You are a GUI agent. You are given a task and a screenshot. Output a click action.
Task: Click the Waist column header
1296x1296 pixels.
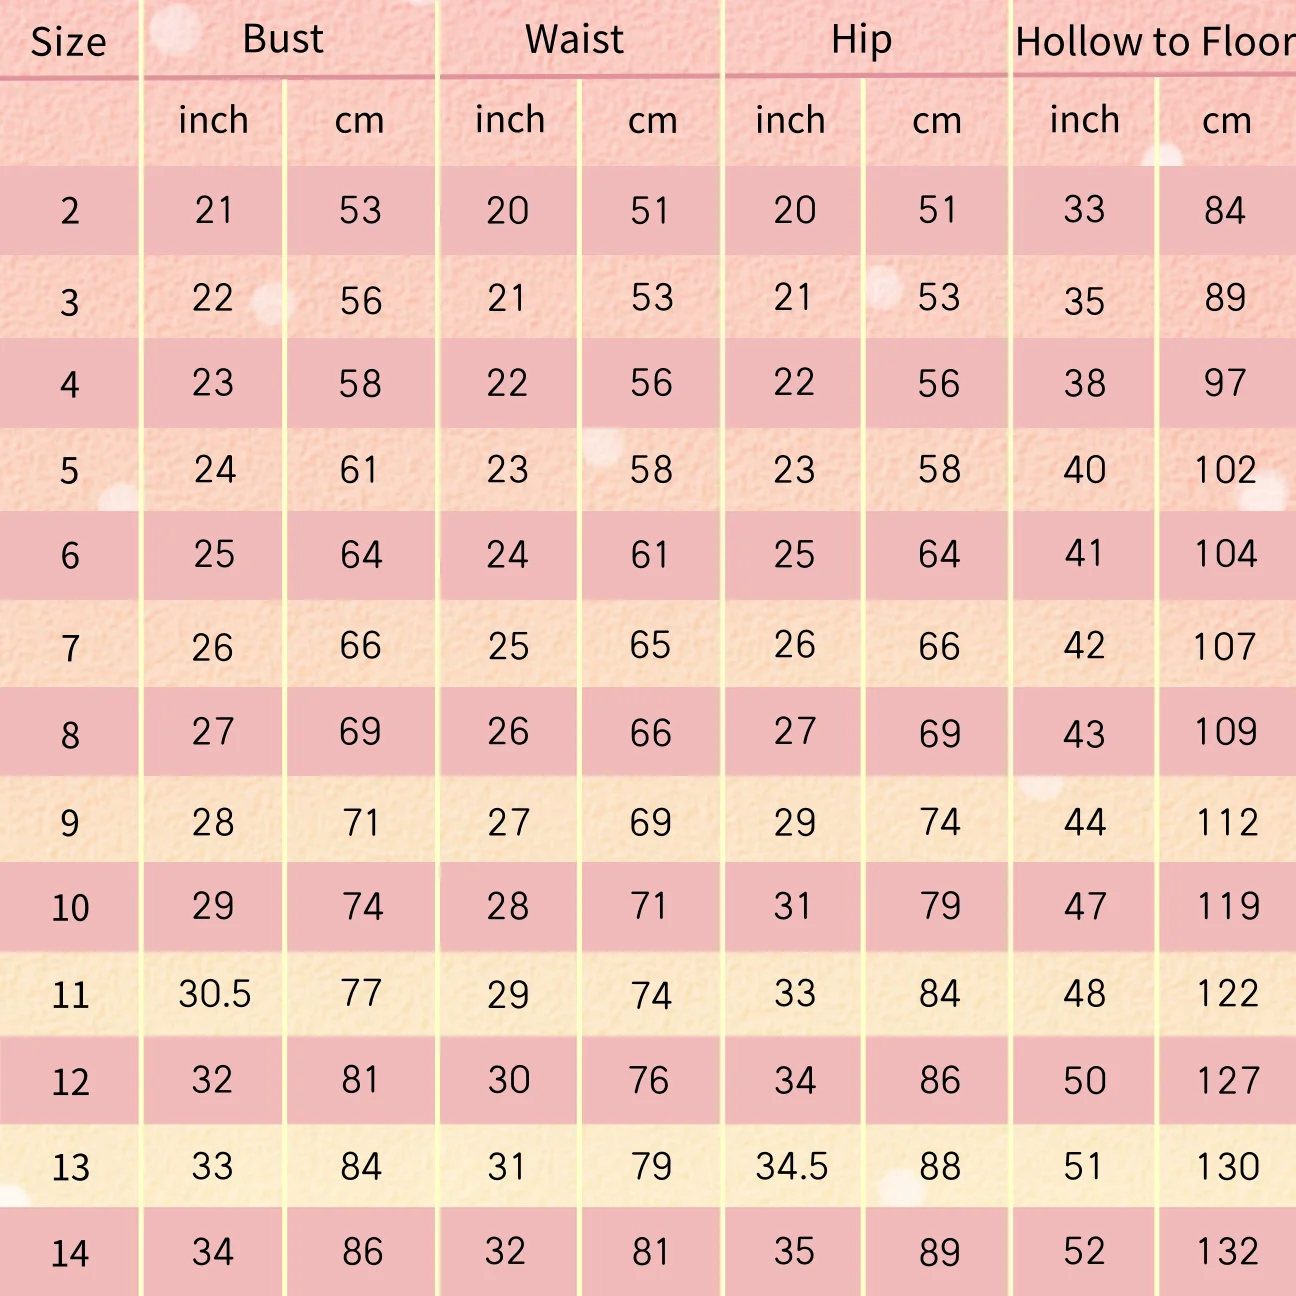coord(574,39)
